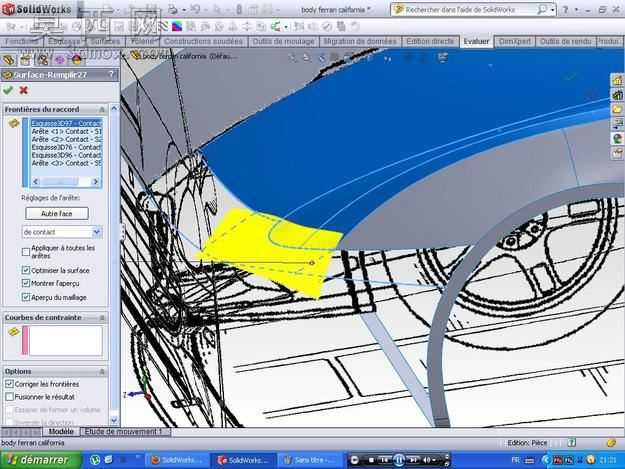Click the house icon in right task pane
625x469 pixels.
(617, 80)
